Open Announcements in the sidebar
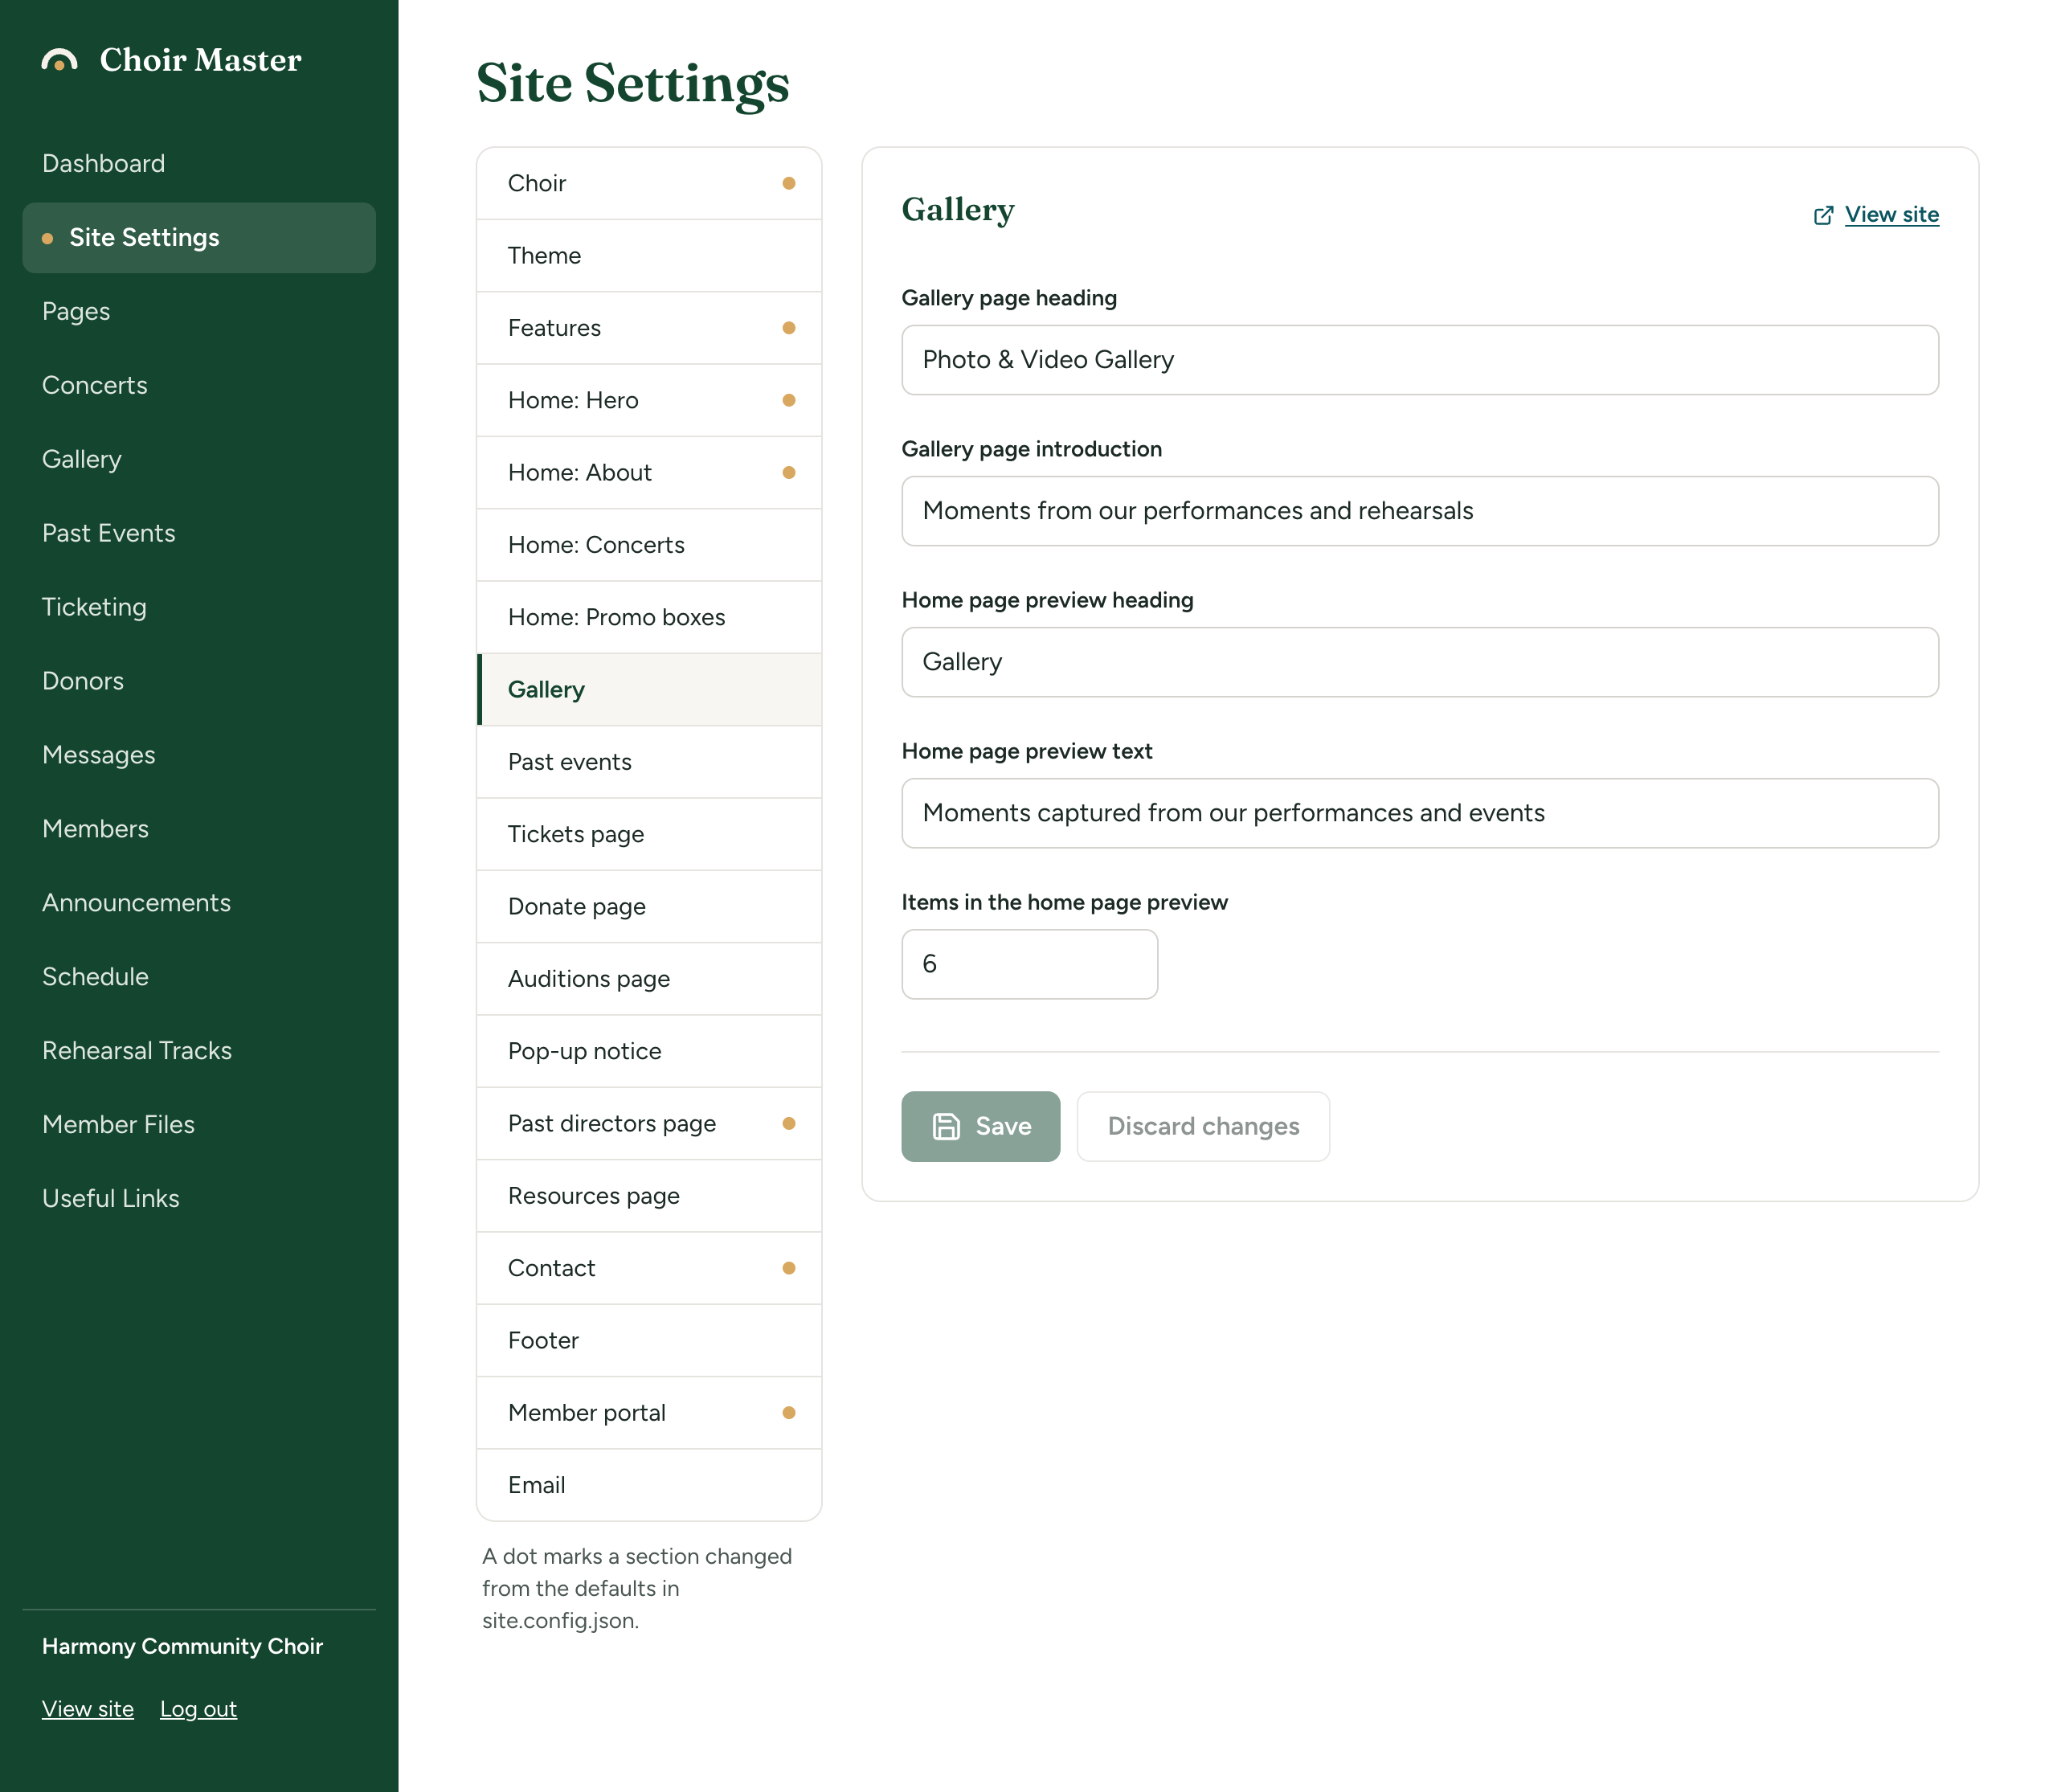2057x1792 pixels. [199, 904]
